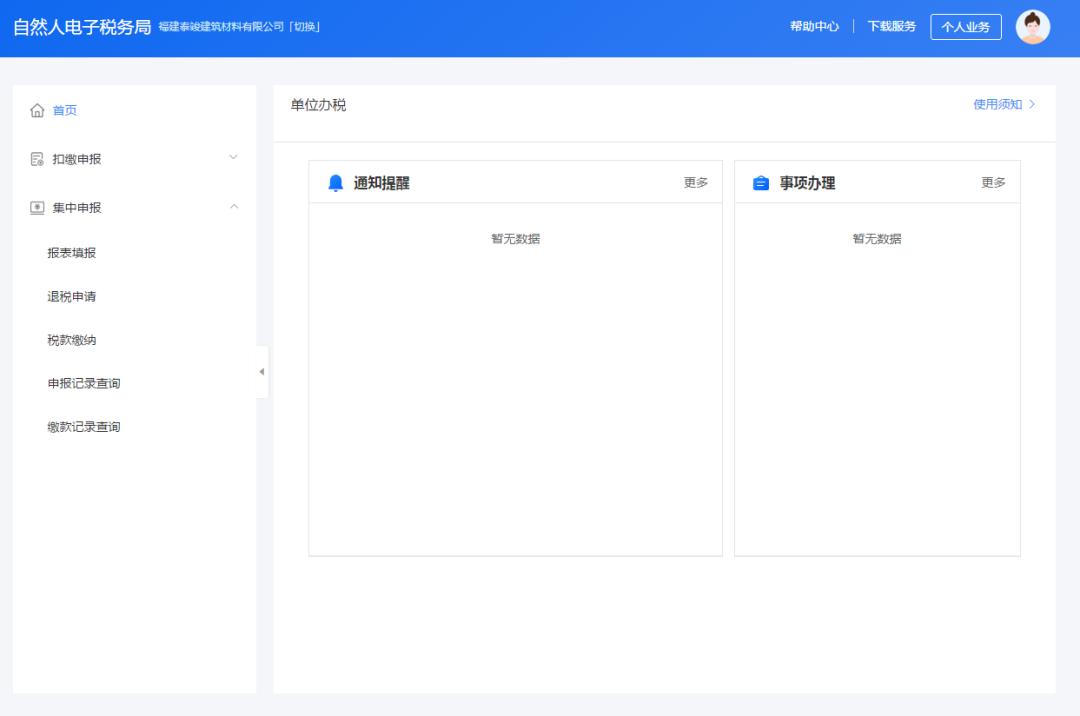The width and height of the screenshot is (1080, 716).
Task: Click the 使用须知 arrow icon
Action: 1034,104
